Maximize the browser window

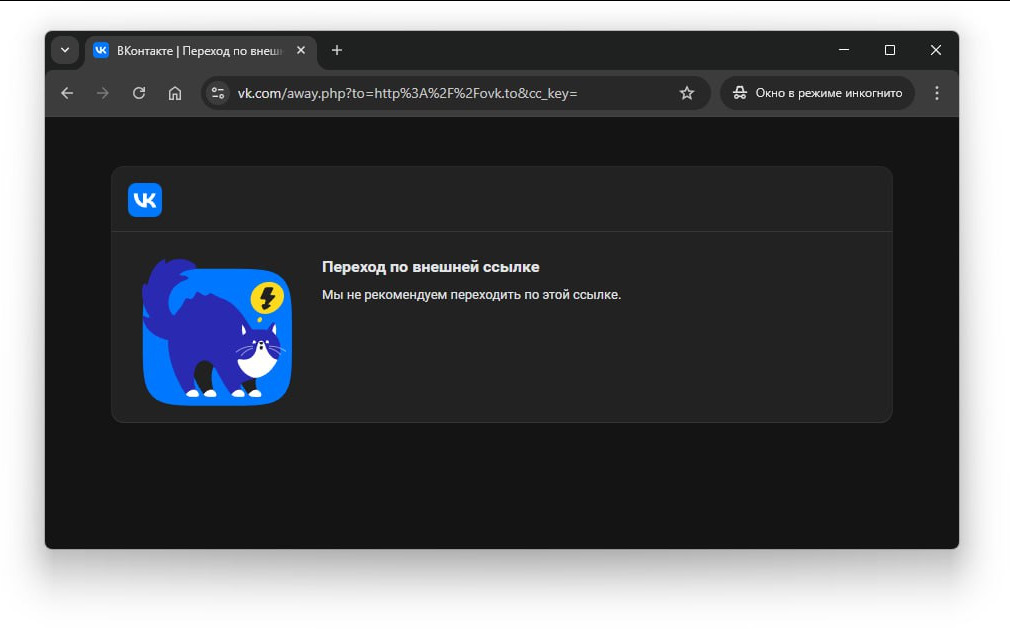pos(890,50)
